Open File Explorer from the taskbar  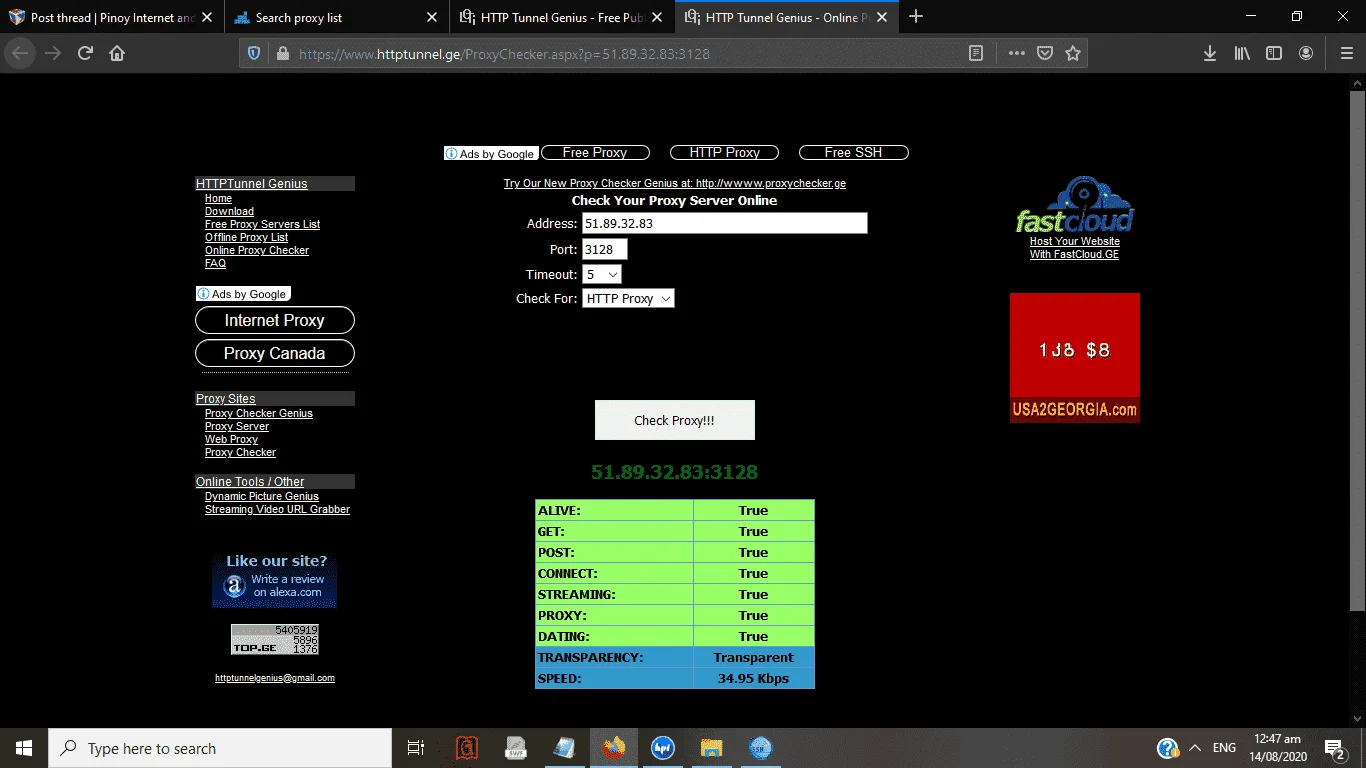711,748
